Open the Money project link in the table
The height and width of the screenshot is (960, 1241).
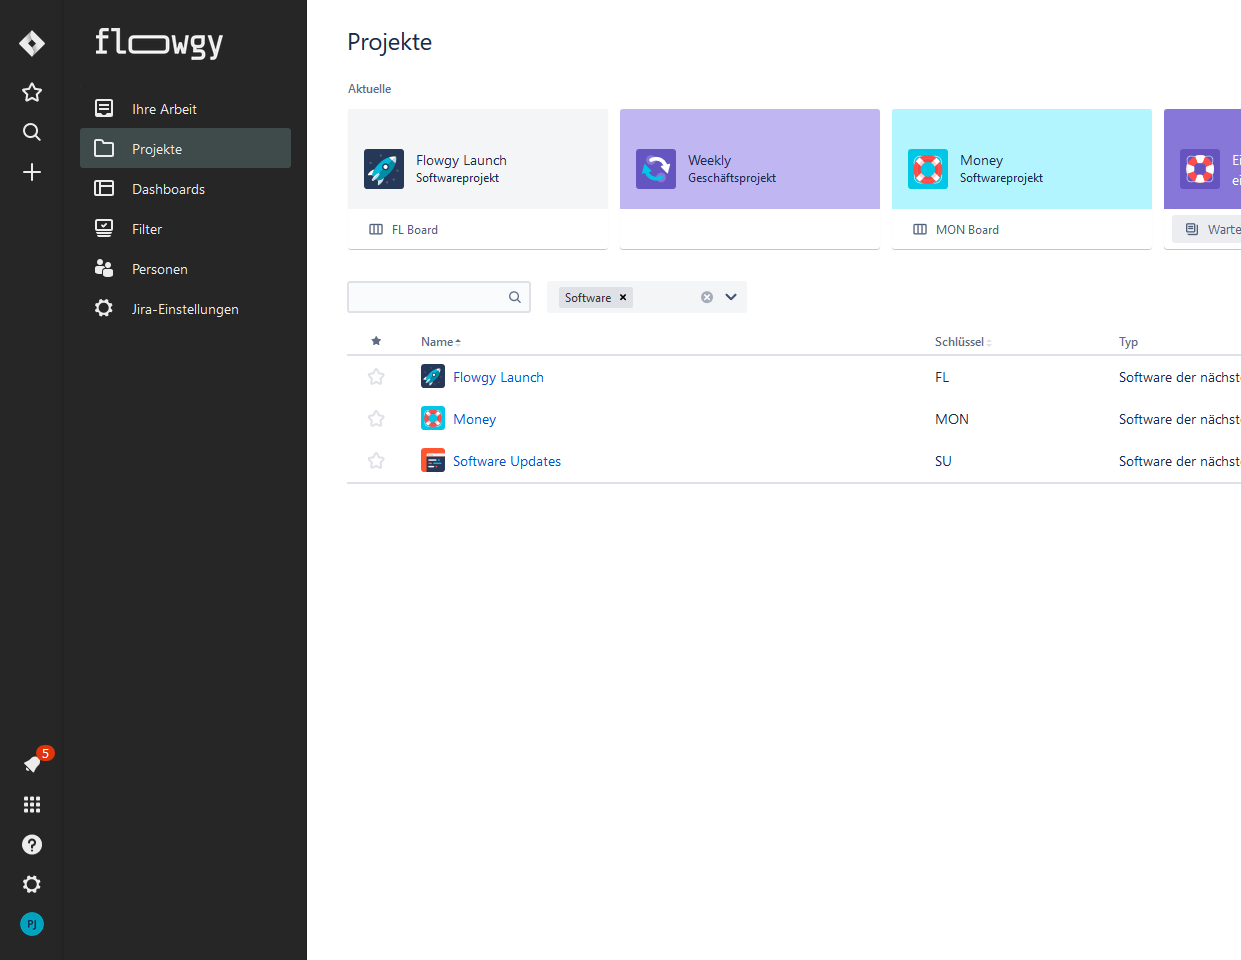coord(474,419)
